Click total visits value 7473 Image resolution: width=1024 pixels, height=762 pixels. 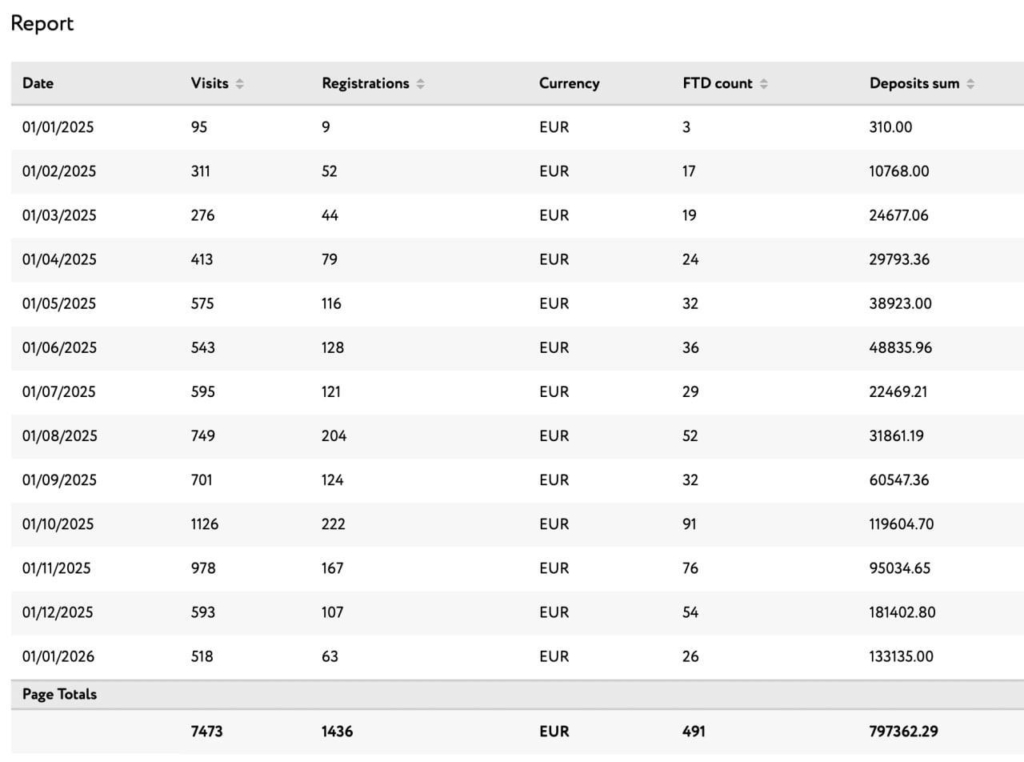click(207, 732)
